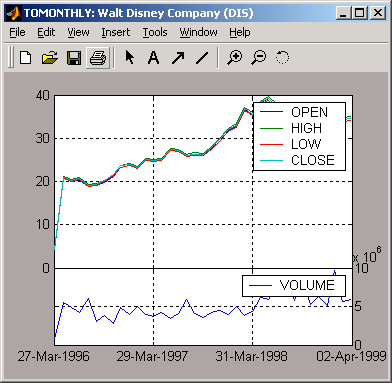This screenshot has width=392, height=383.
Task: Close the TOMONTHLY figure window
Action: (378, 13)
